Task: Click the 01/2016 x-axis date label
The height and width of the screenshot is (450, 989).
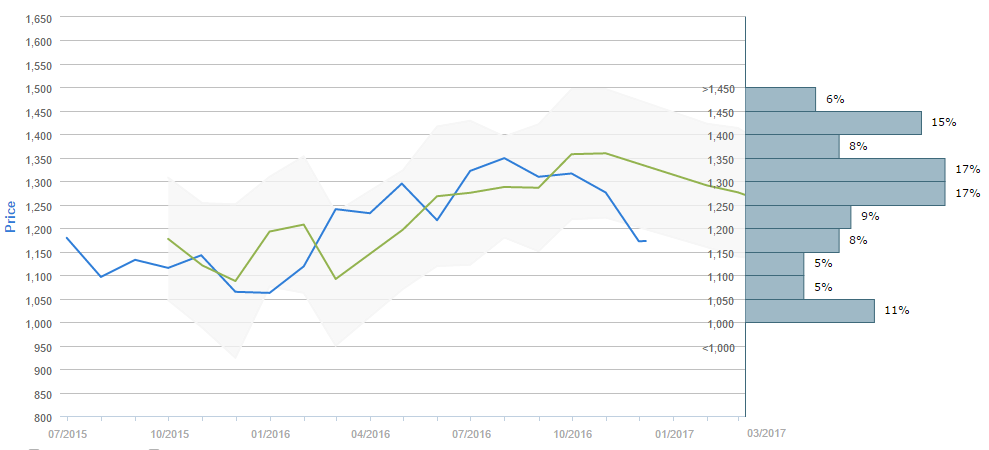Action: pos(269,434)
